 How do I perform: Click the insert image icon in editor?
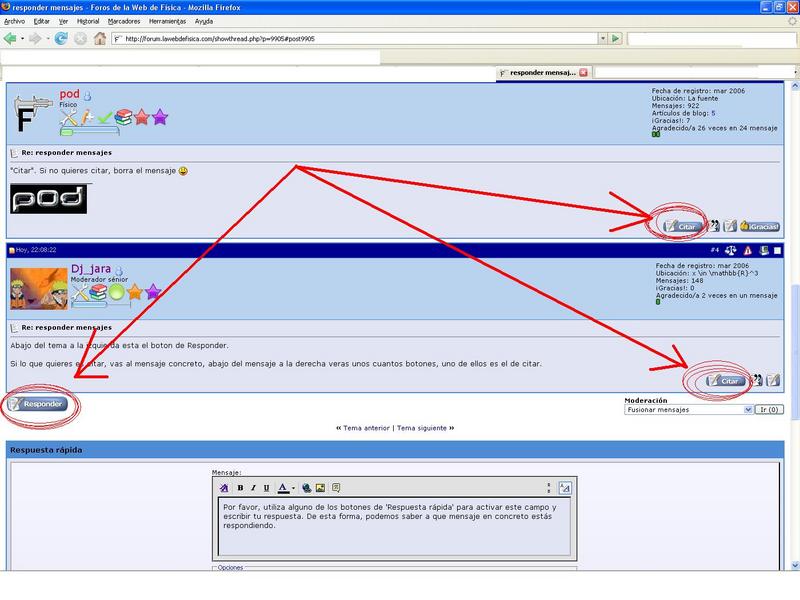[320, 488]
